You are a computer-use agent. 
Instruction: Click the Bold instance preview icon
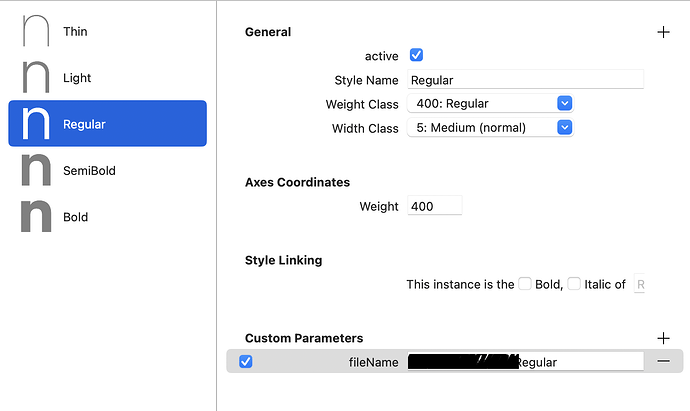coord(36,217)
